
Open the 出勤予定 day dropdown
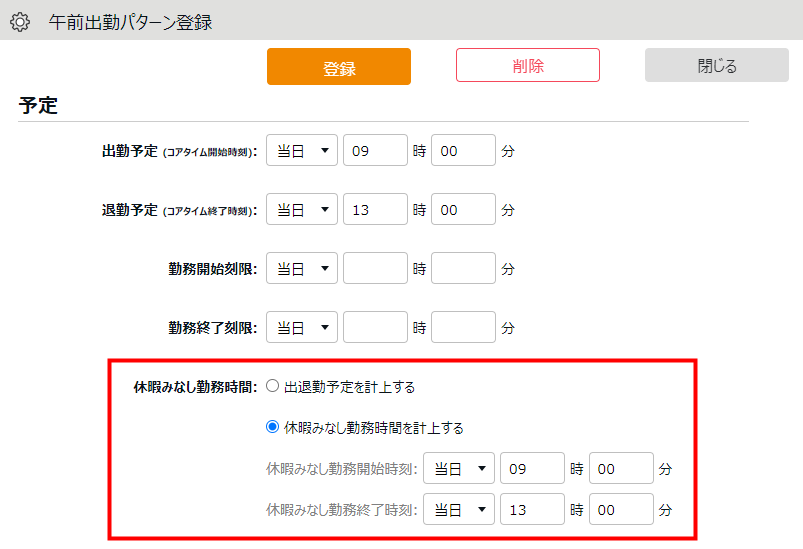coord(302,151)
